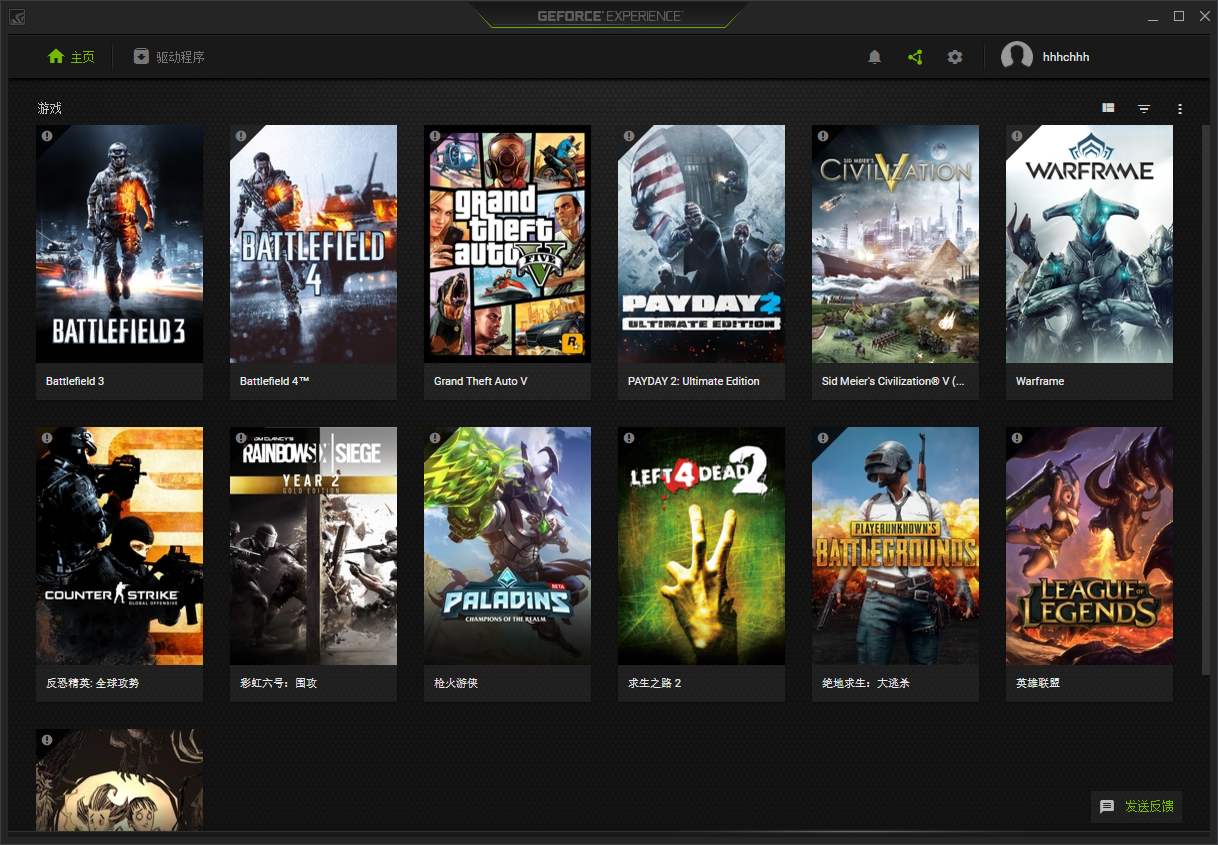Click the Warframe title label
This screenshot has width=1218, height=845.
coord(1040,381)
